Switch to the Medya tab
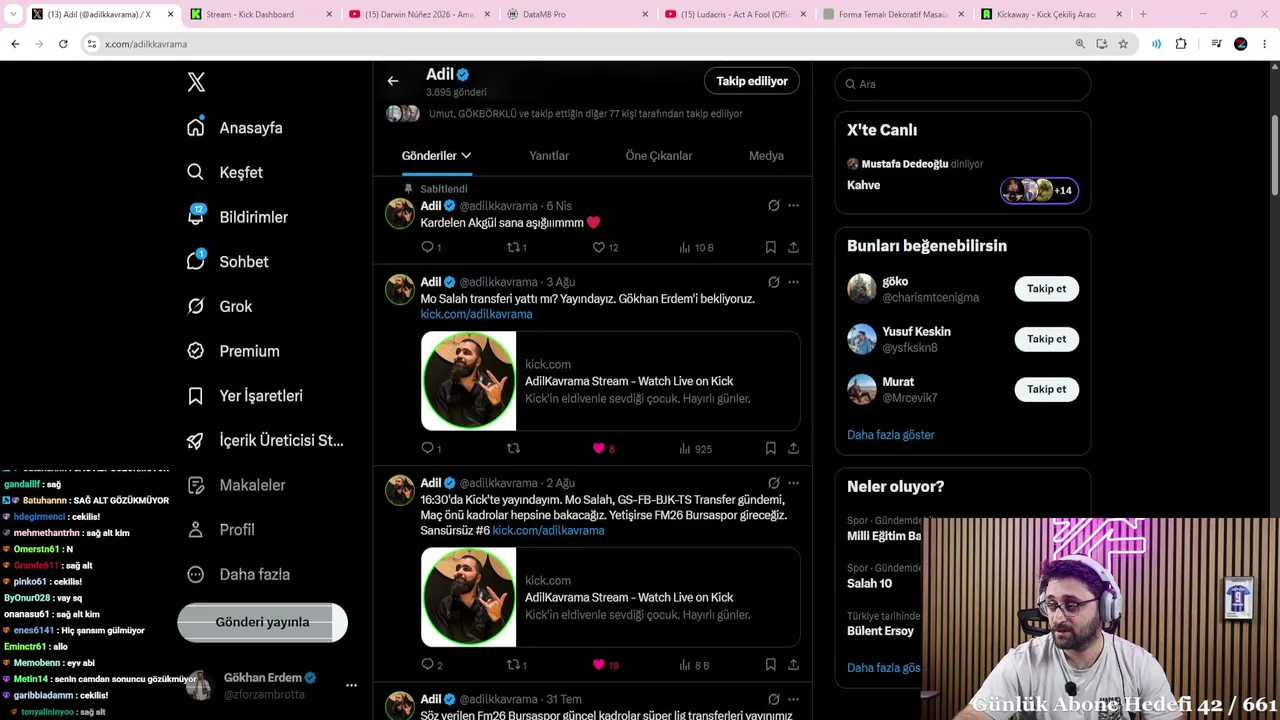The width and height of the screenshot is (1280, 720). coord(766,155)
